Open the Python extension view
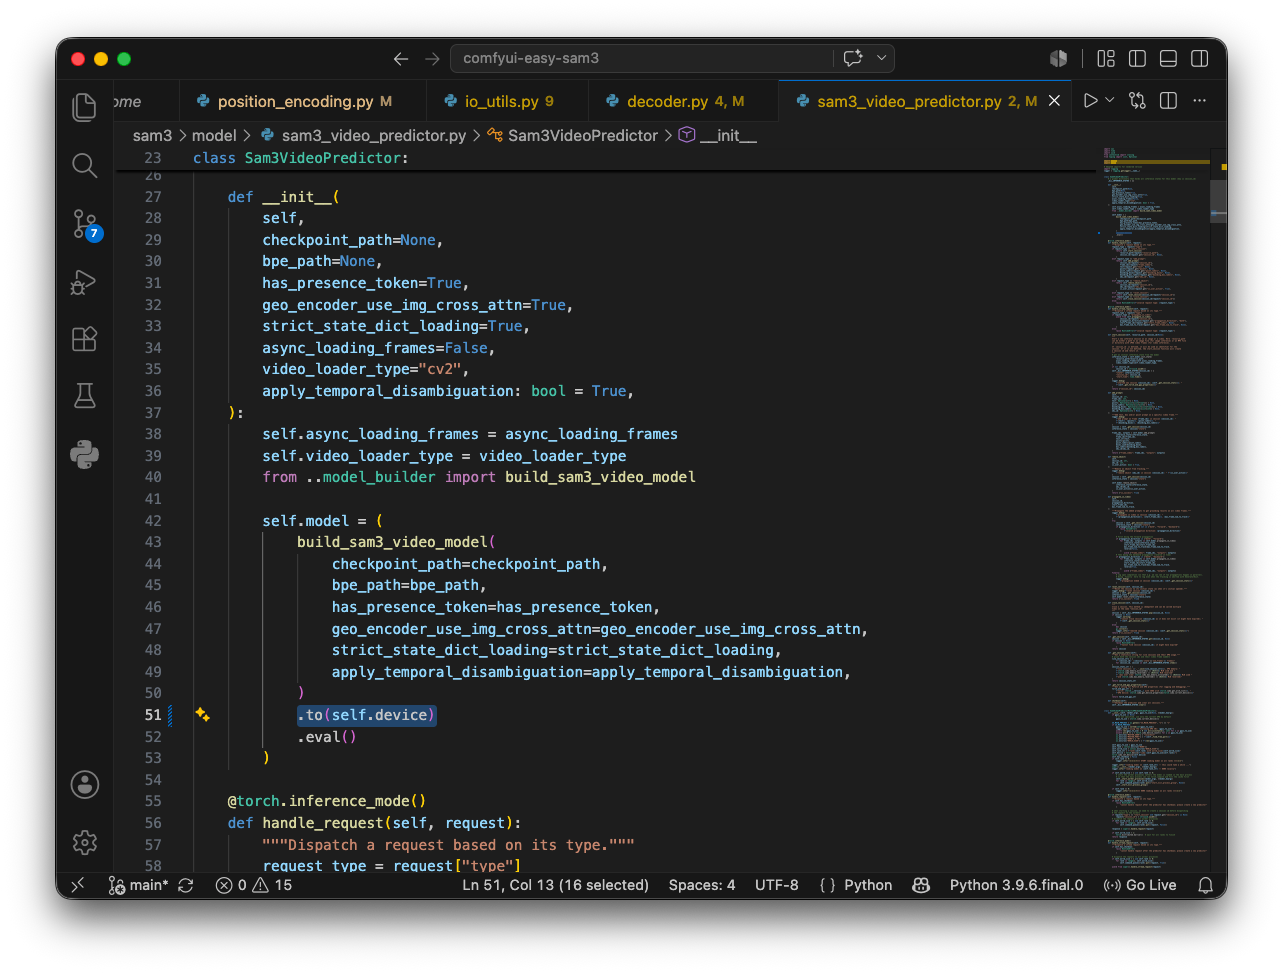 pyautogui.click(x=85, y=455)
